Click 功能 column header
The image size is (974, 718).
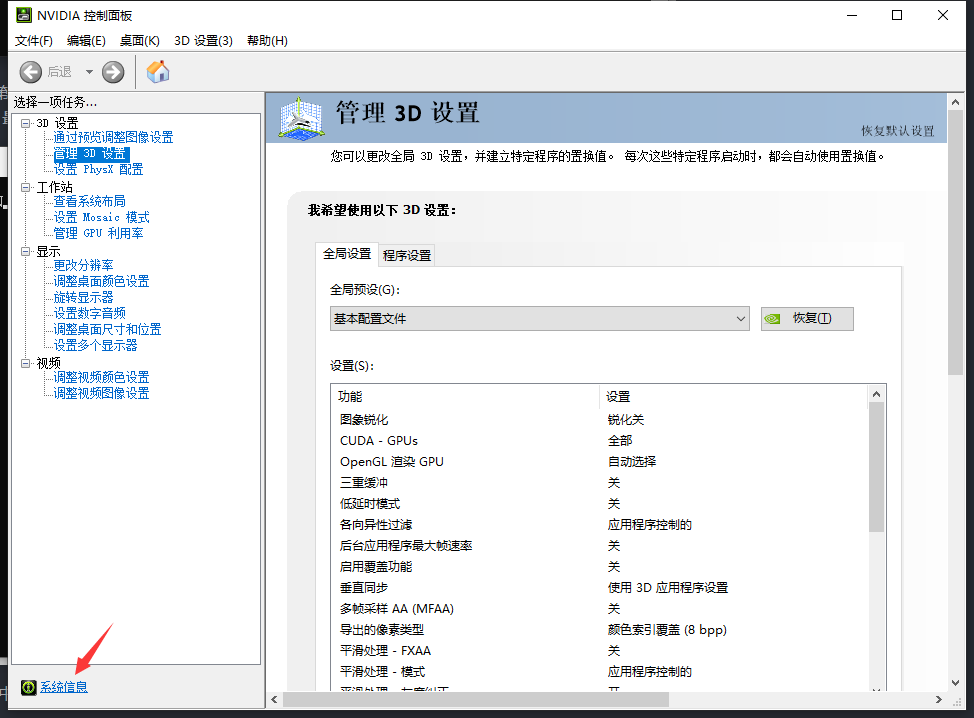click(465, 396)
